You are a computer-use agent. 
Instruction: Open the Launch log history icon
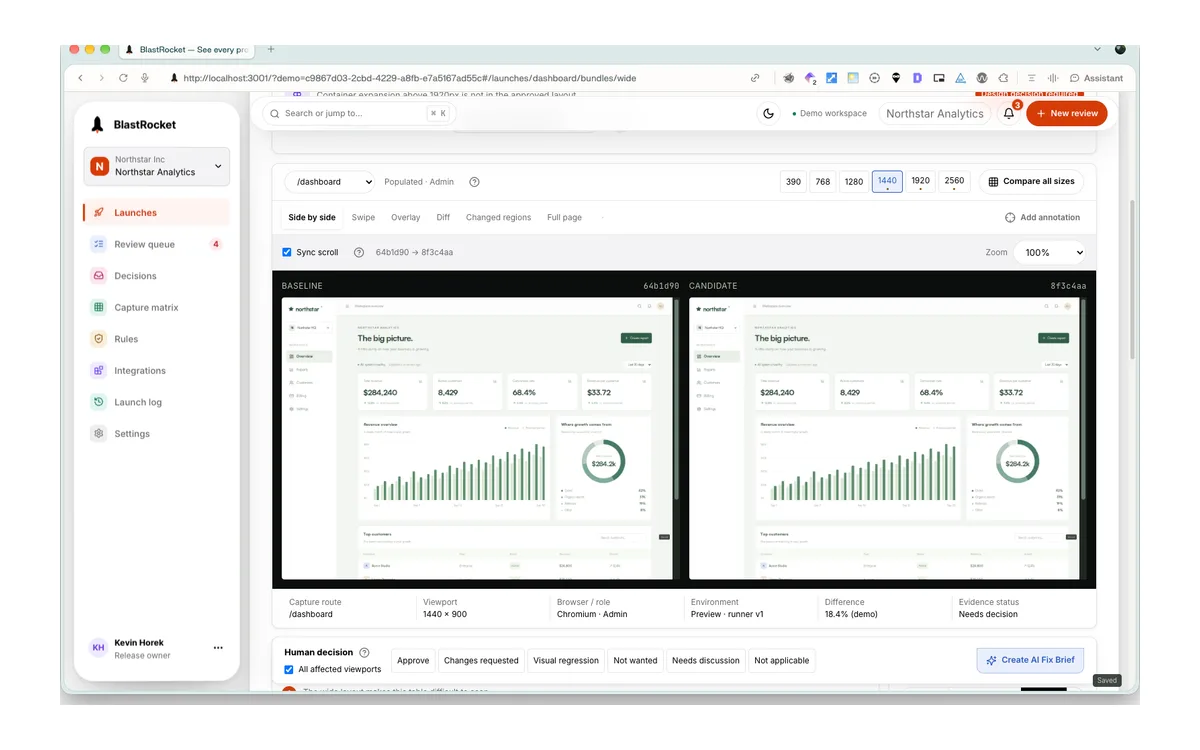tap(98, 402)
